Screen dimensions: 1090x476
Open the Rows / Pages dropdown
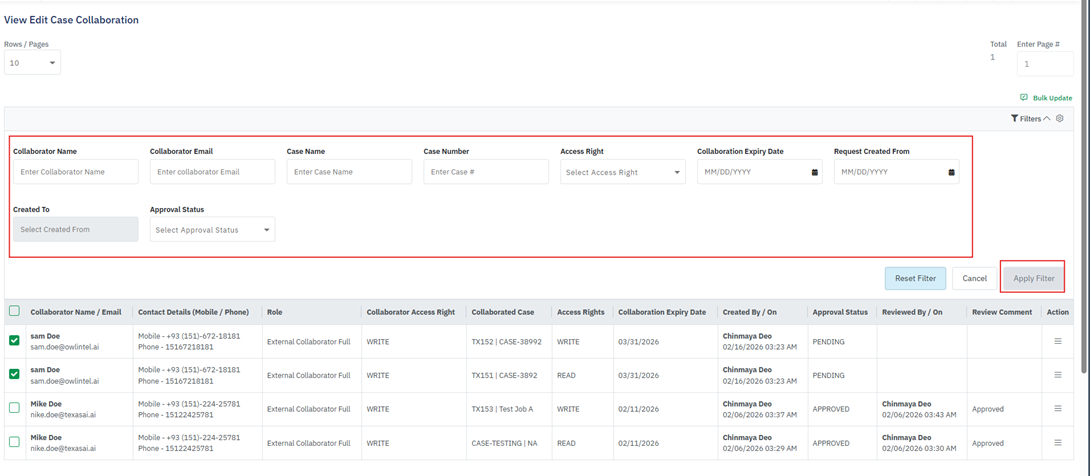[32, 63]
